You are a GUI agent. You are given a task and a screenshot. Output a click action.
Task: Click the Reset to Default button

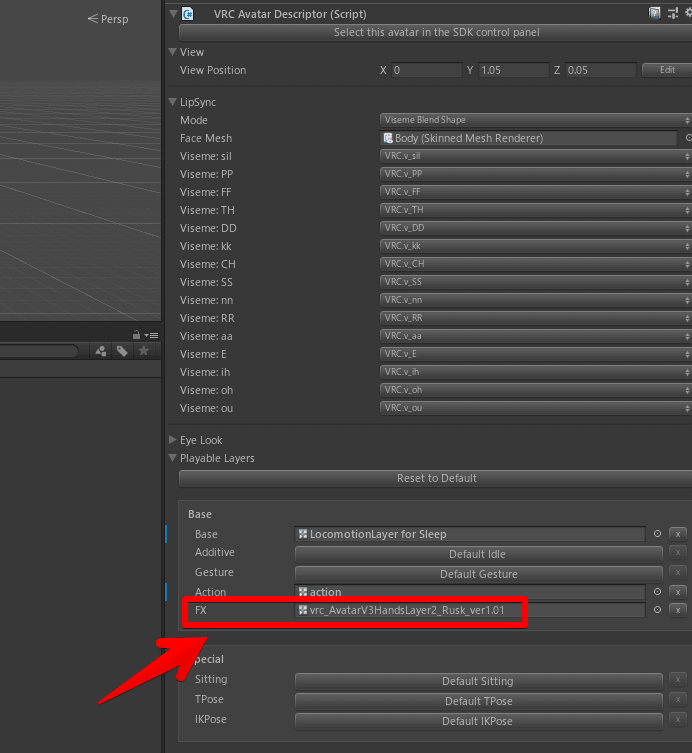tap(436, 478)
